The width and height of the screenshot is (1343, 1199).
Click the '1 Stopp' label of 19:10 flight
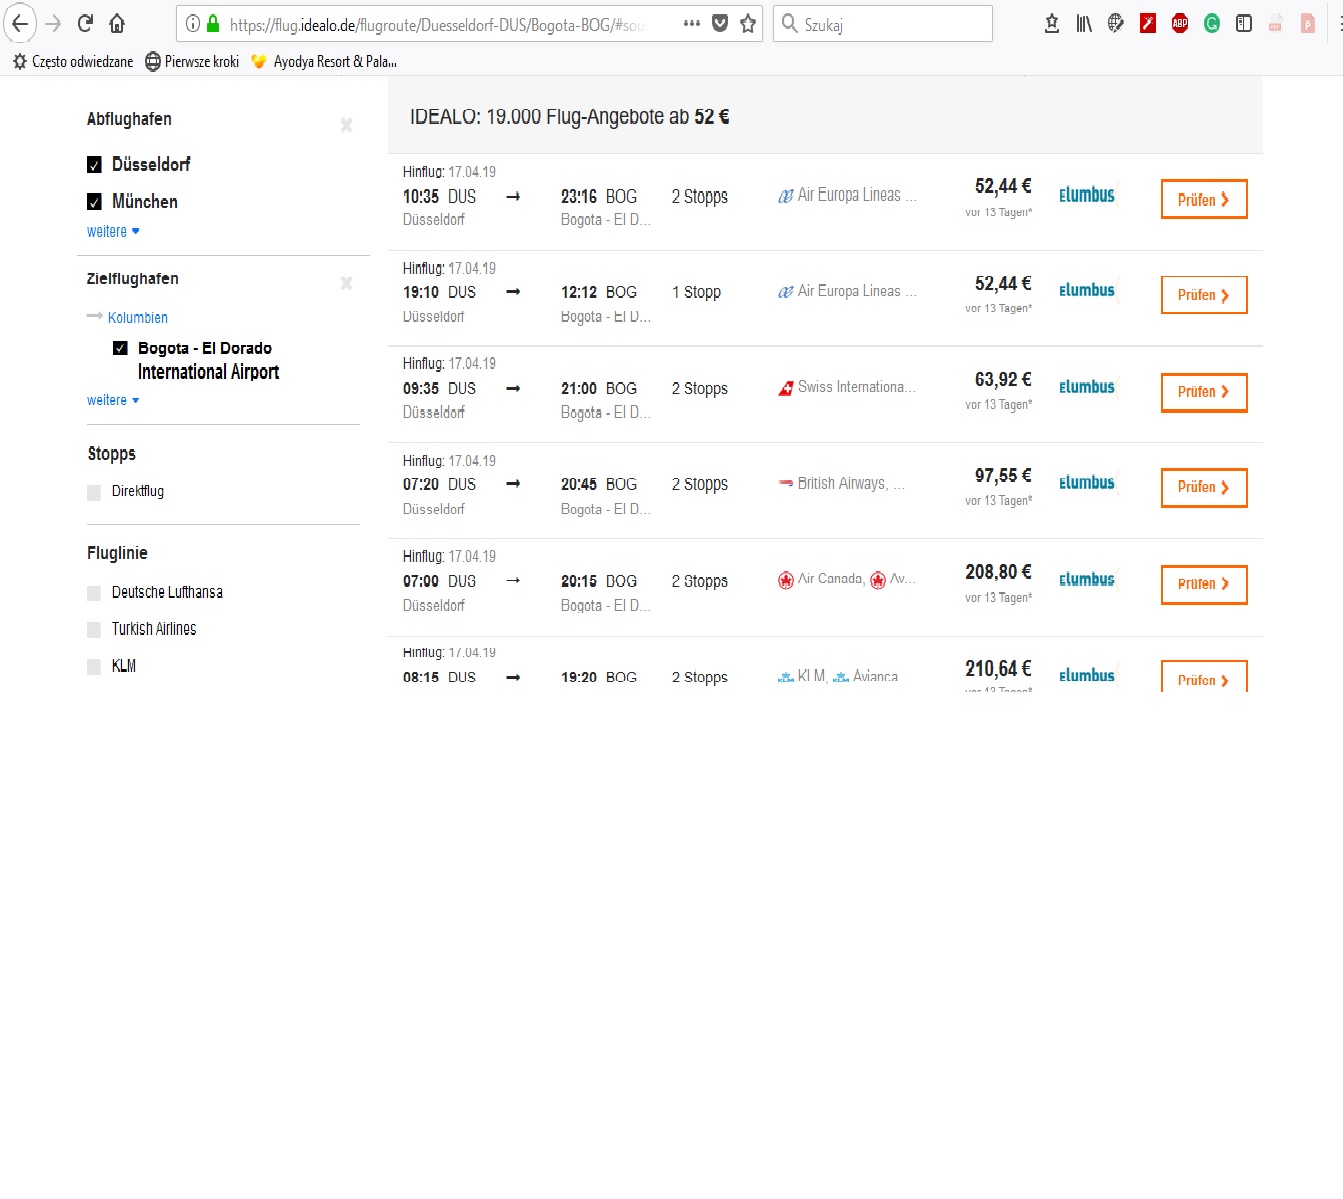pyautogui.click(x=696, y=292)
